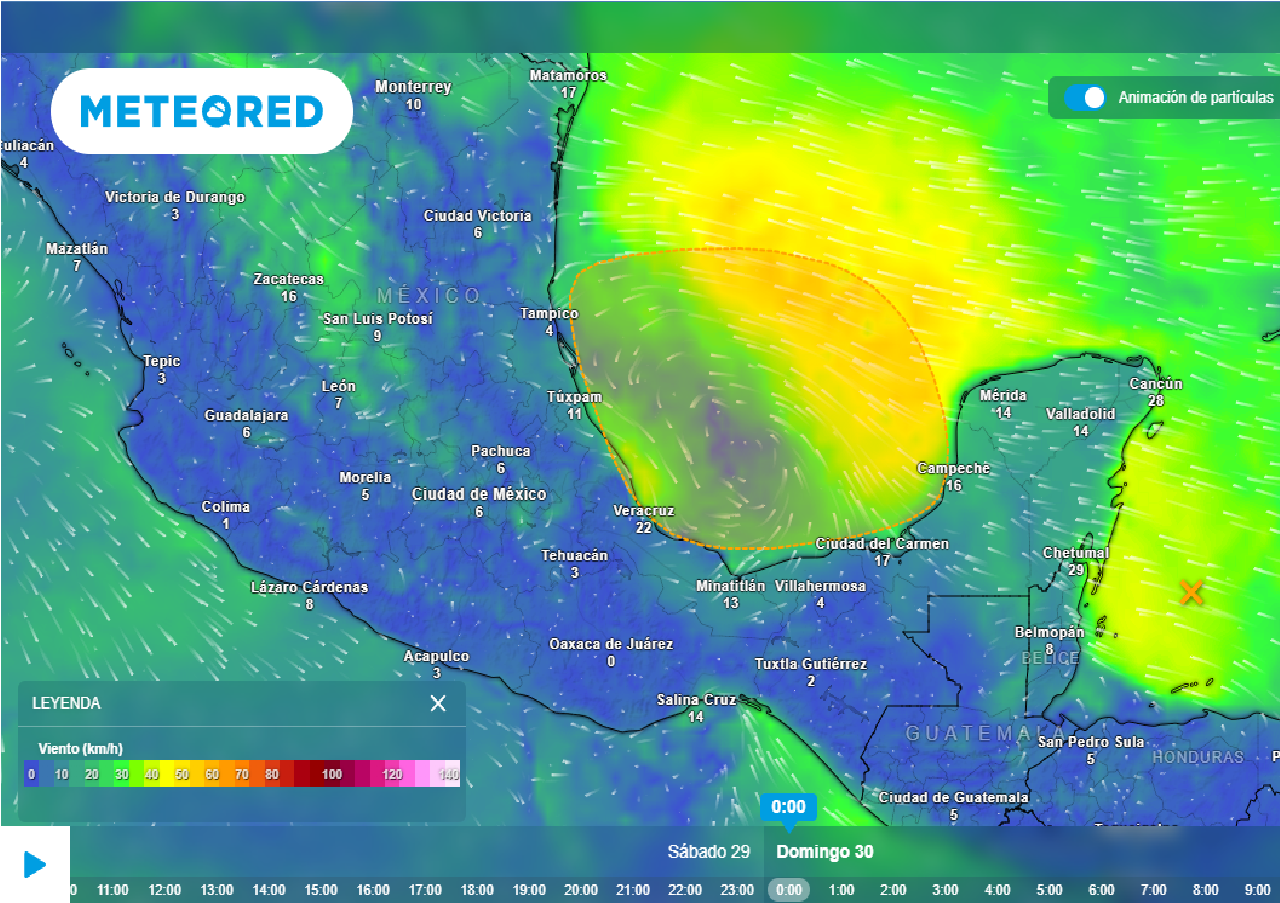Click the Monterrey city label
This screenshot has height=903, width=1280.
[x=413, y=87]
